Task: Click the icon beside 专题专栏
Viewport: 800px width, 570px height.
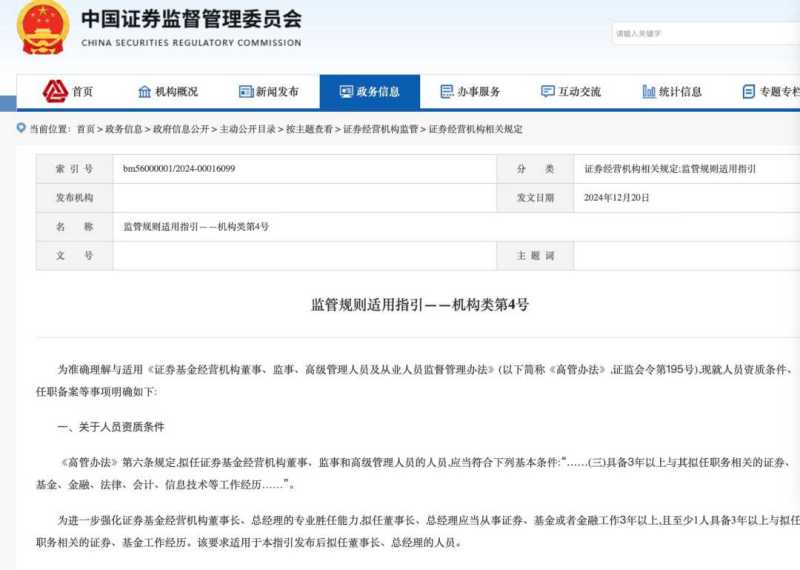Action: tap(748, 92)
